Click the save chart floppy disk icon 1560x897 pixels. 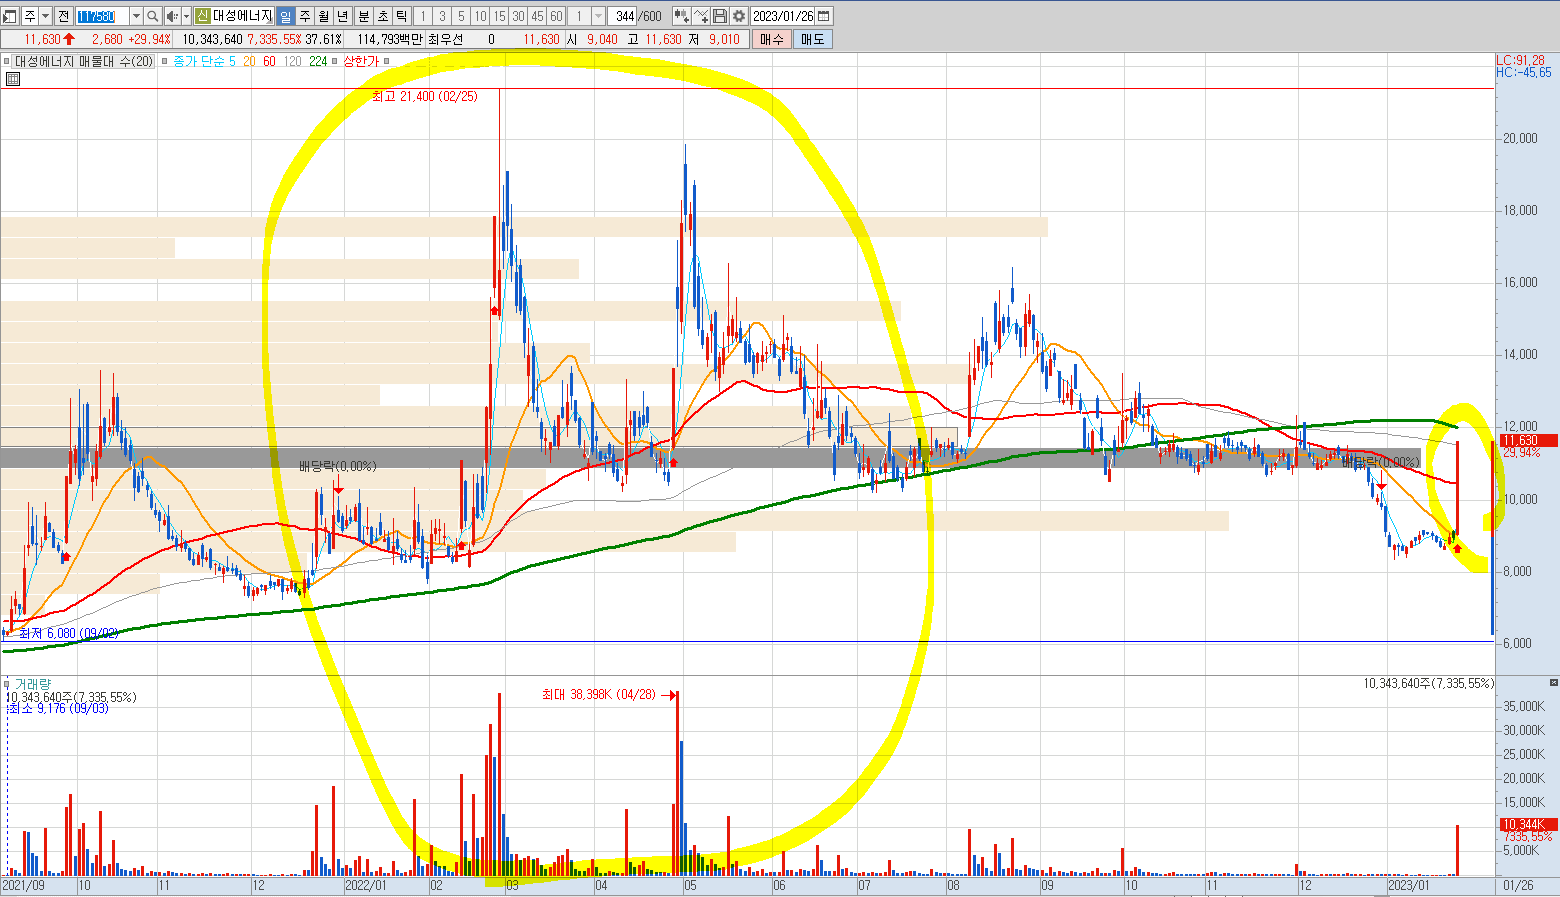[x=719, y=16]
